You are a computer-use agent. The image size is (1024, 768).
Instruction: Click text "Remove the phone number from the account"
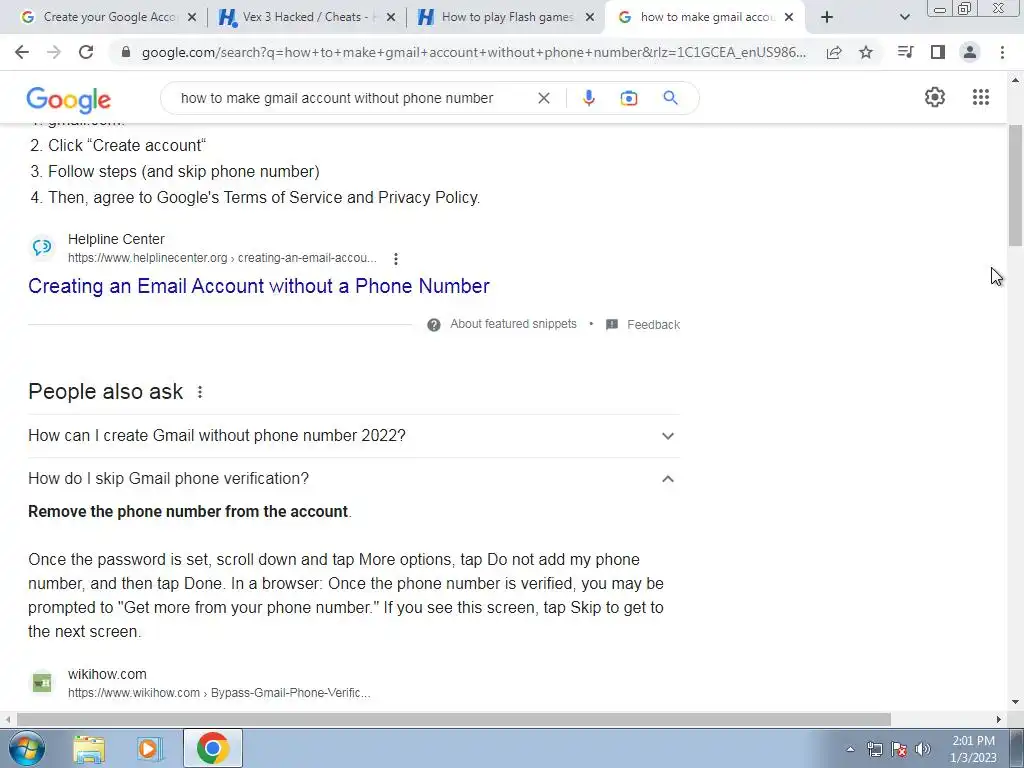[x=187, y=511]
